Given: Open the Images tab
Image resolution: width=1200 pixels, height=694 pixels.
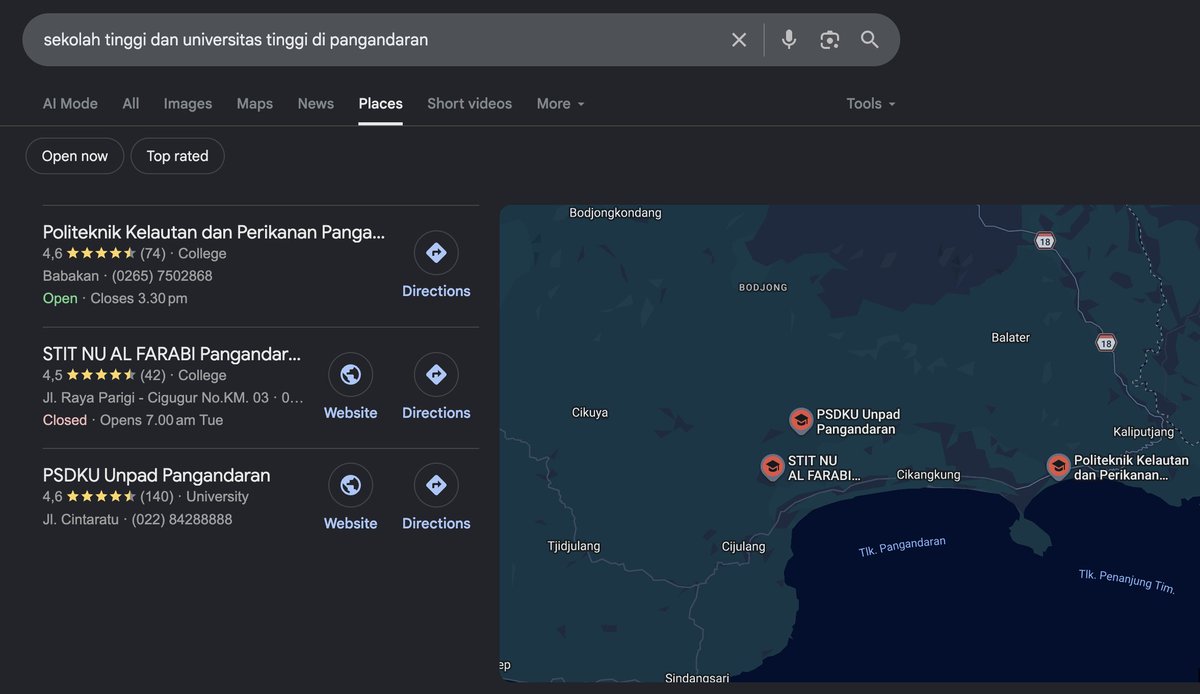Looking at the screenshot, I should click(x=188, y=103).
